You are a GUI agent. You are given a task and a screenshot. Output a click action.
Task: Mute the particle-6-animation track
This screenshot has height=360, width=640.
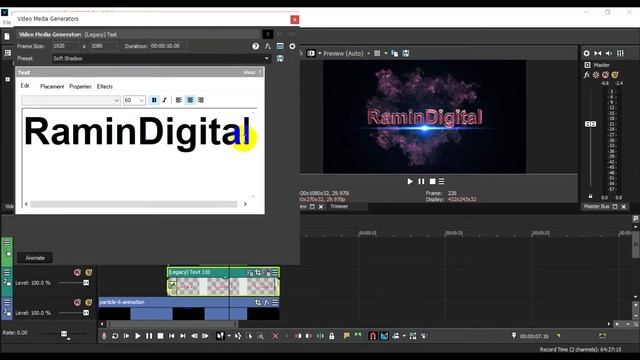point(78,302)
